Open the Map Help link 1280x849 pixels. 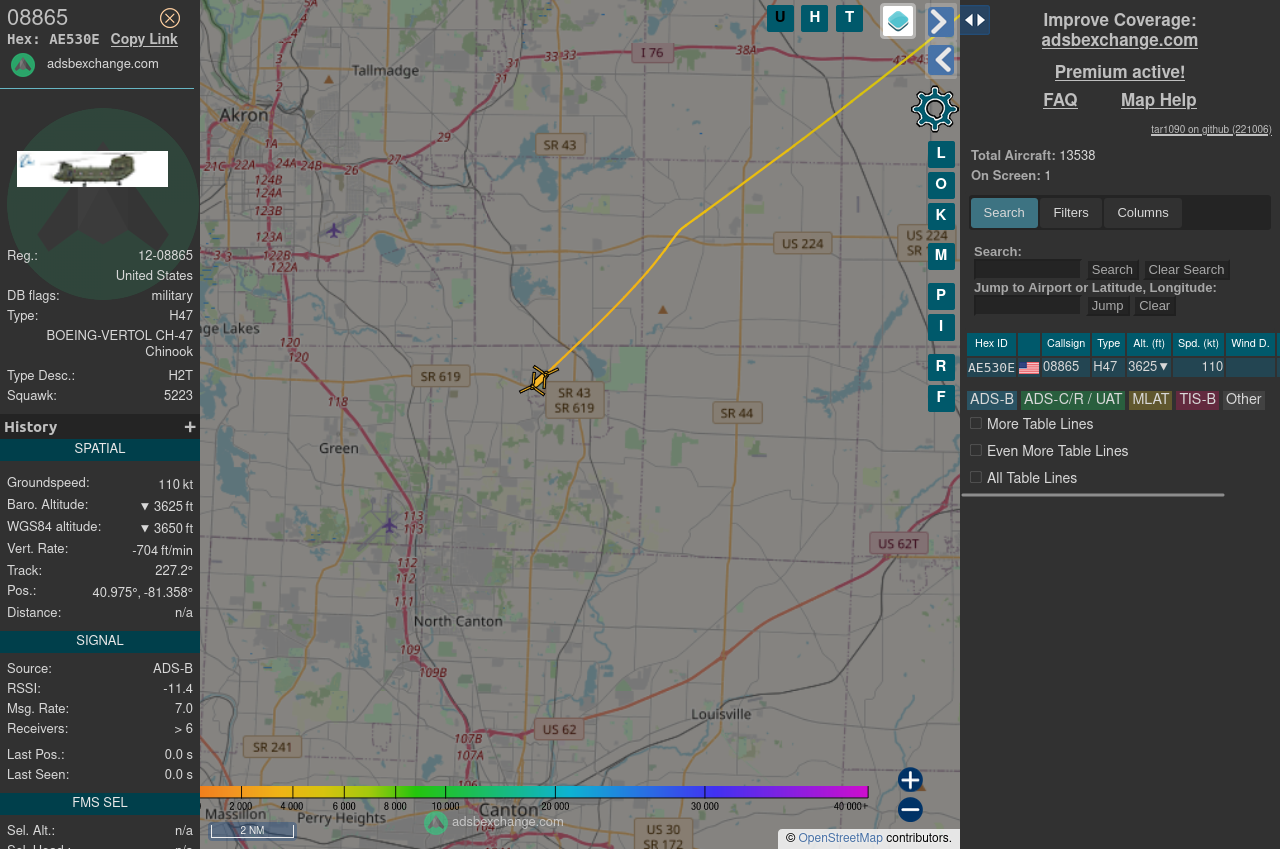[1158, 100]
